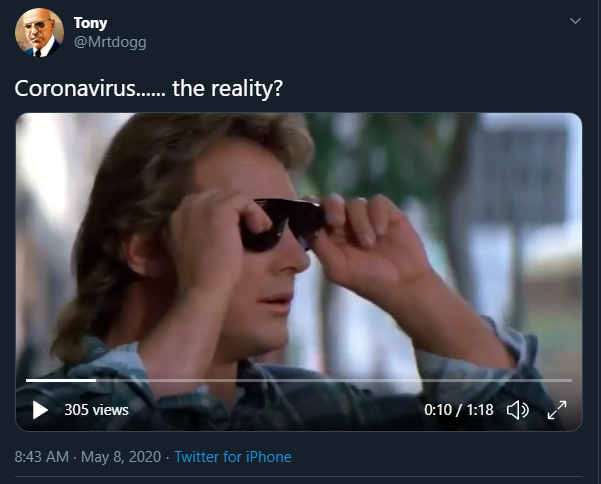Click Tony's profile avatar picture
601x484 pixels.
(x=39, y=33)
